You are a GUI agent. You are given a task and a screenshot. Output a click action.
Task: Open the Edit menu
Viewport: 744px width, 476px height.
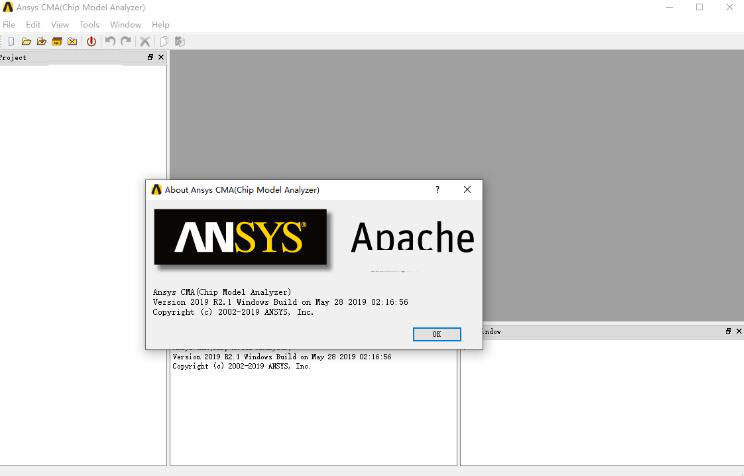(x=33, y=25)
